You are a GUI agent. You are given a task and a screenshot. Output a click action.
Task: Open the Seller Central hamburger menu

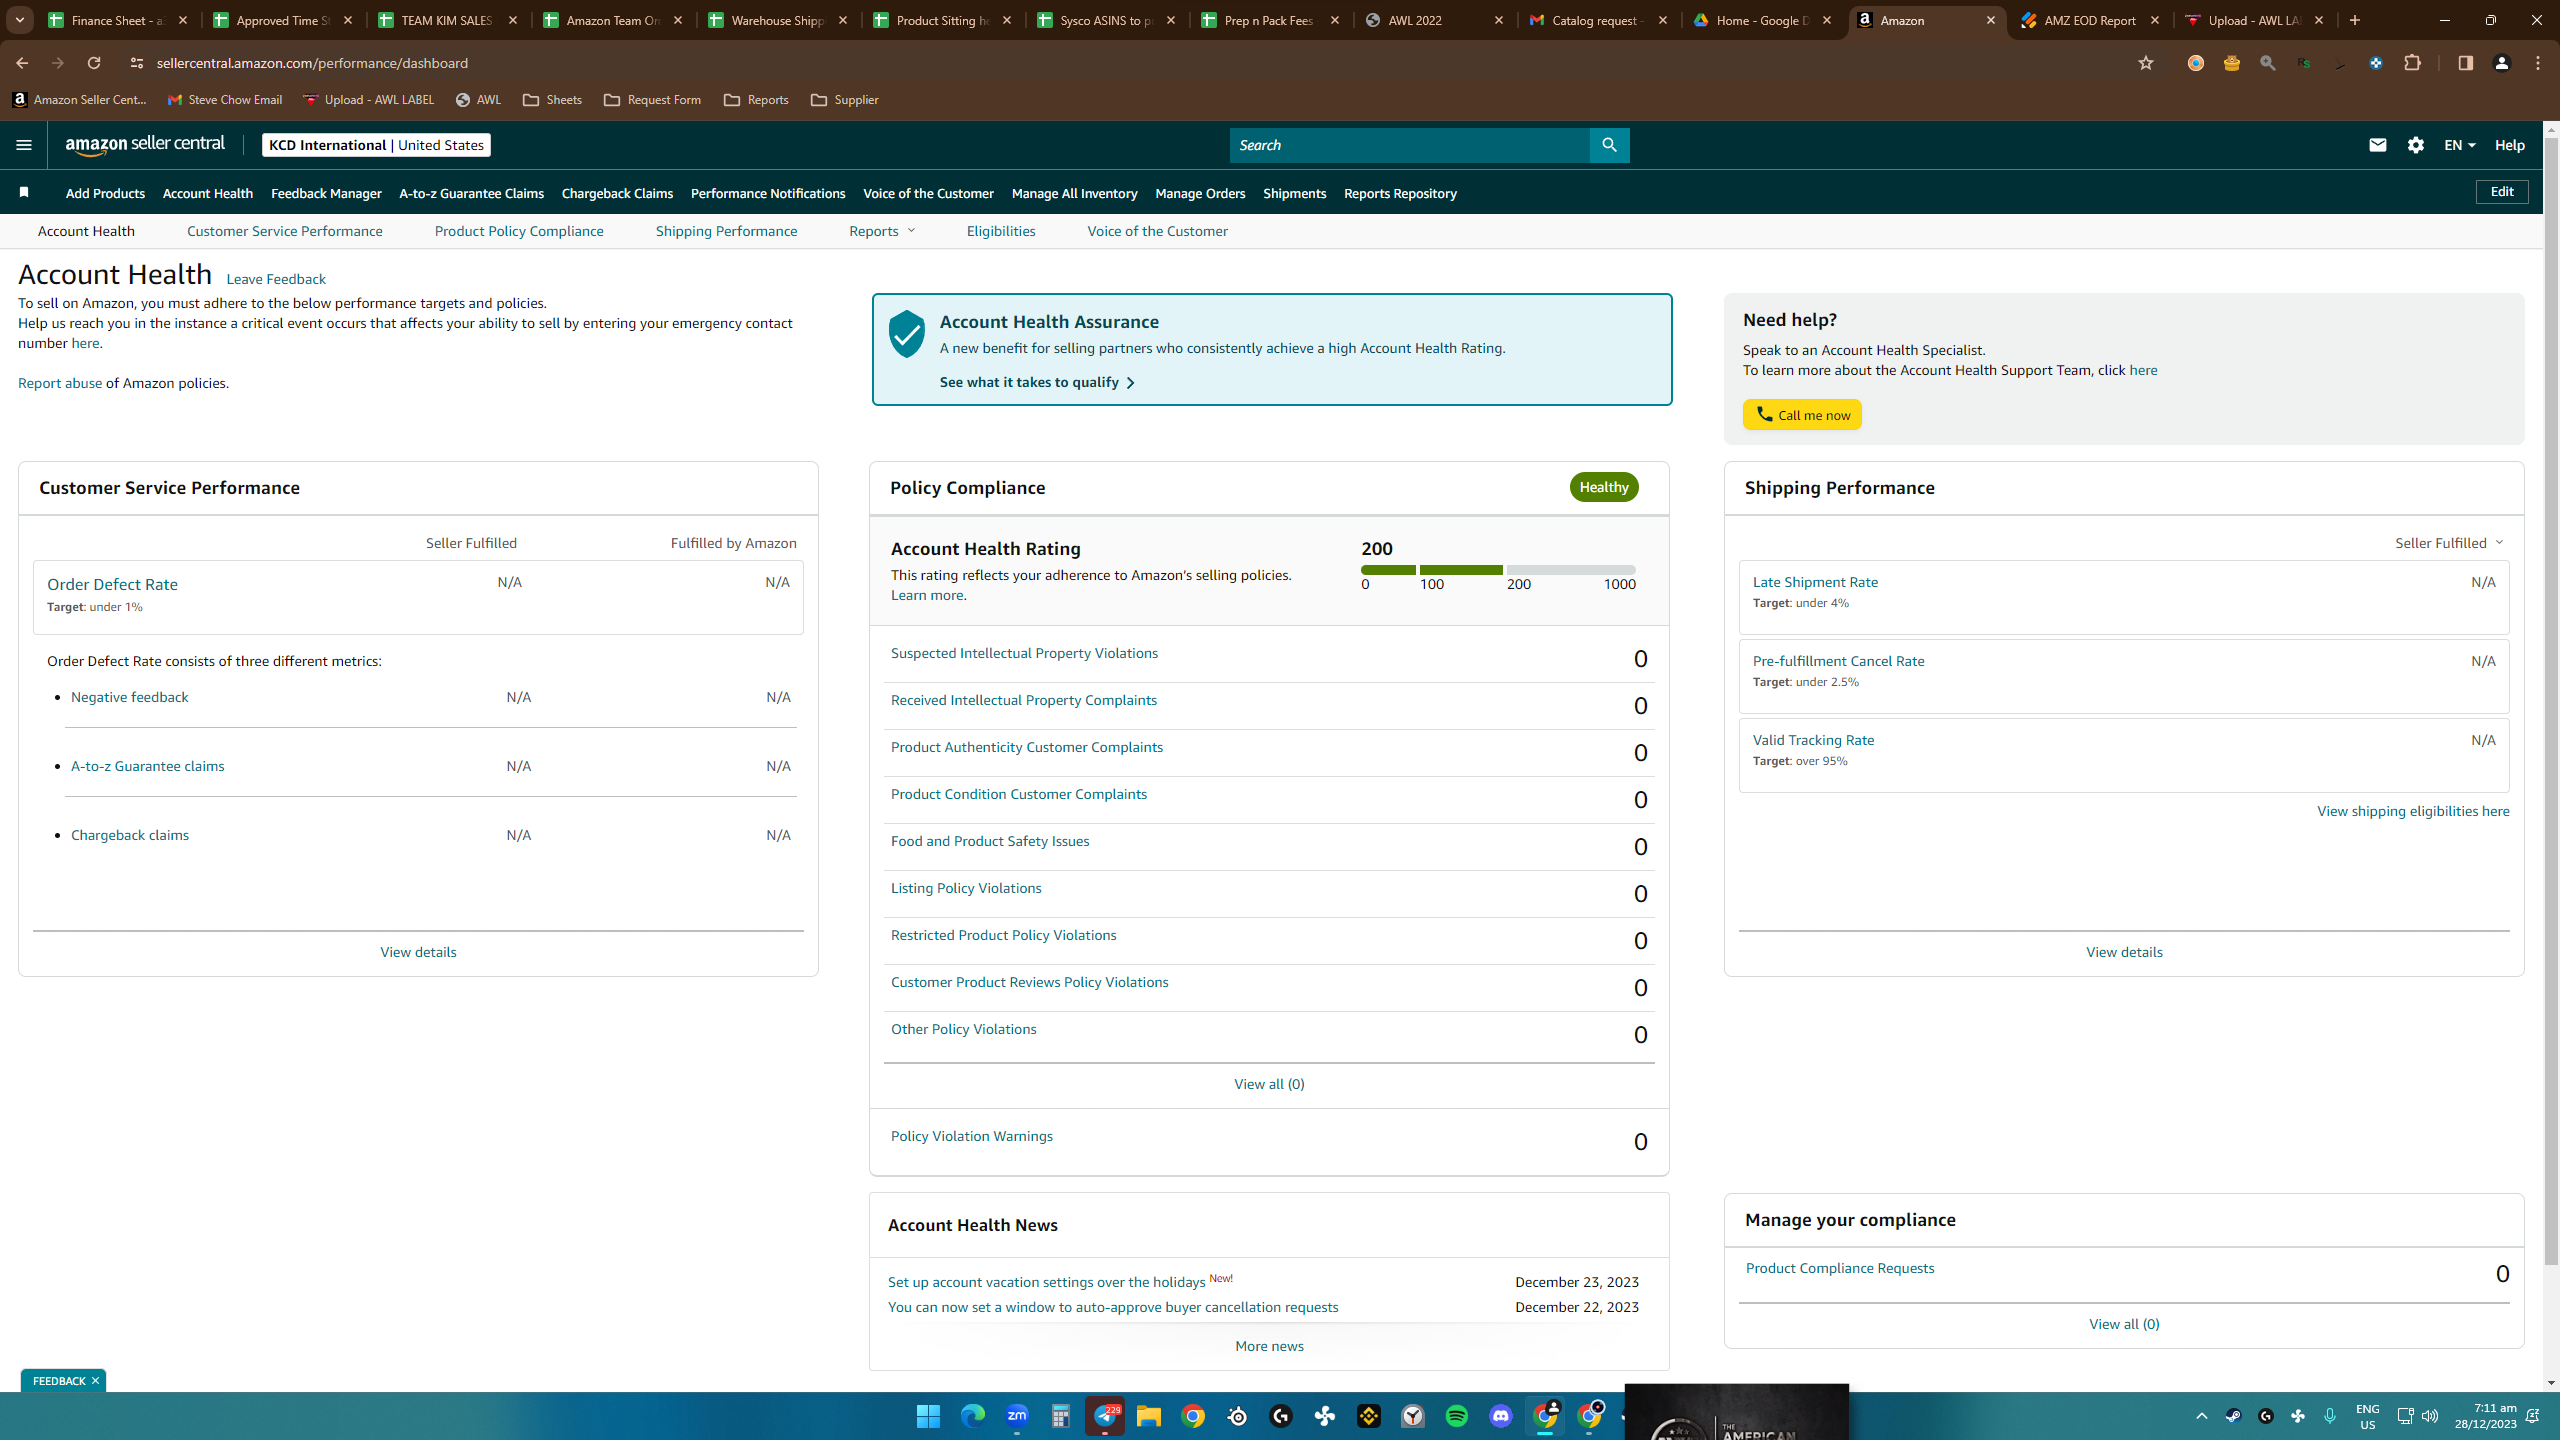click(x=24, y=145)
